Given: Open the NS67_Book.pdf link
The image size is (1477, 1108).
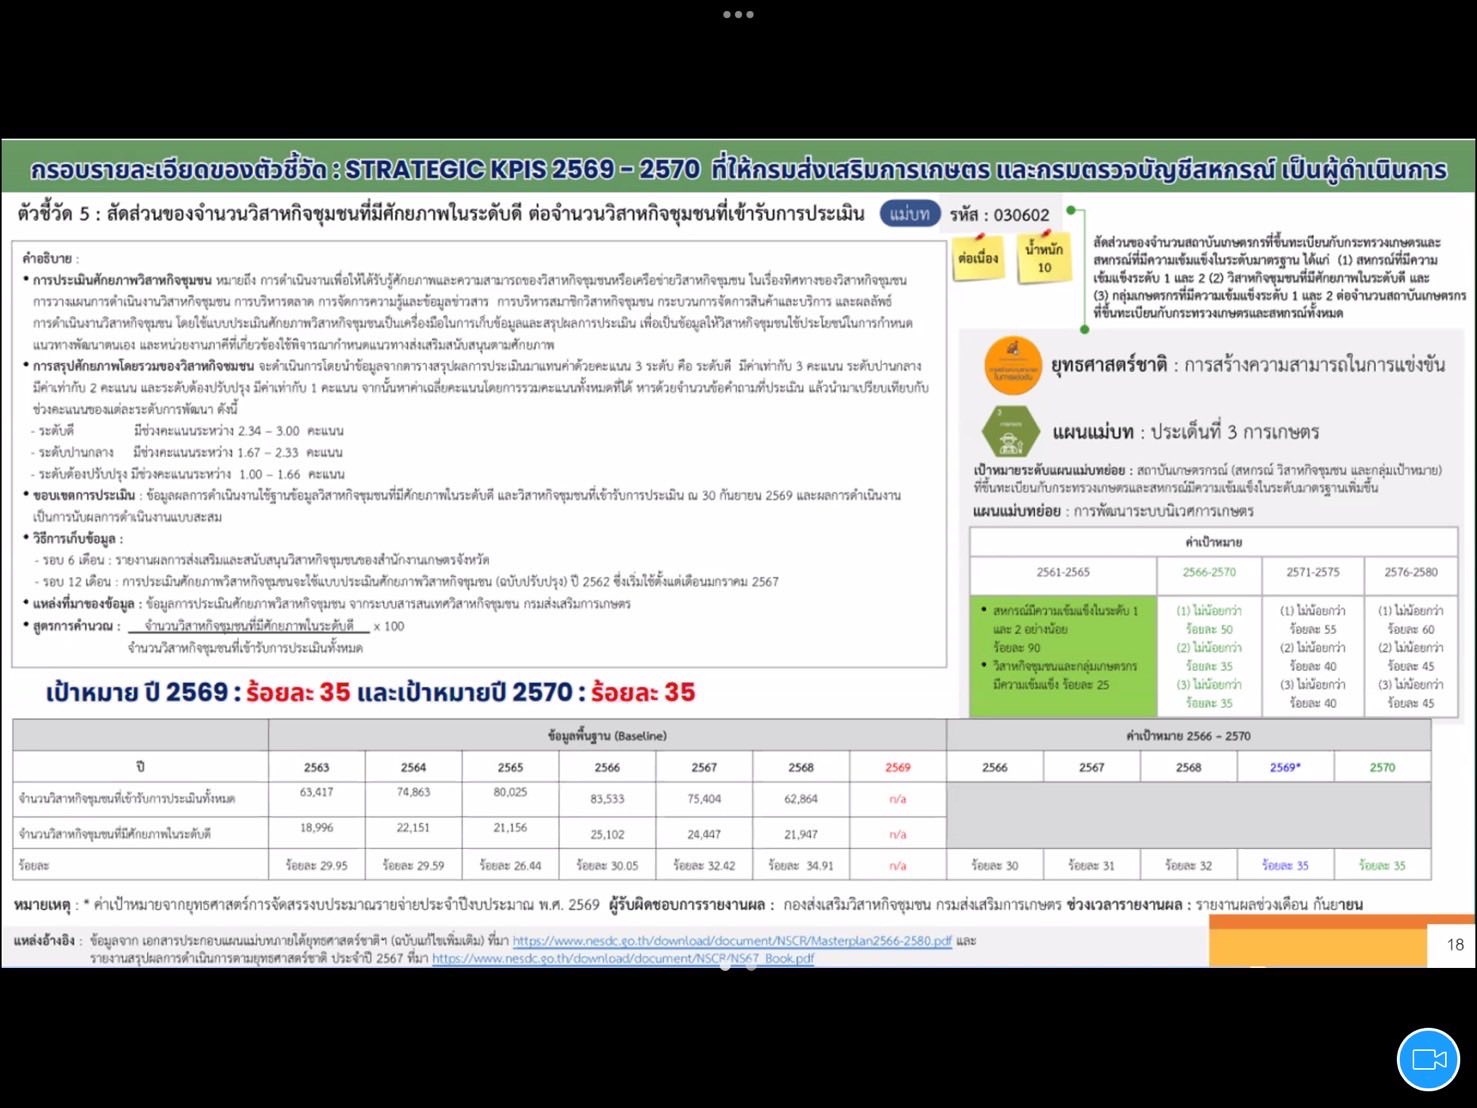Looking at the screenshot, I should [x=622, y=958].
